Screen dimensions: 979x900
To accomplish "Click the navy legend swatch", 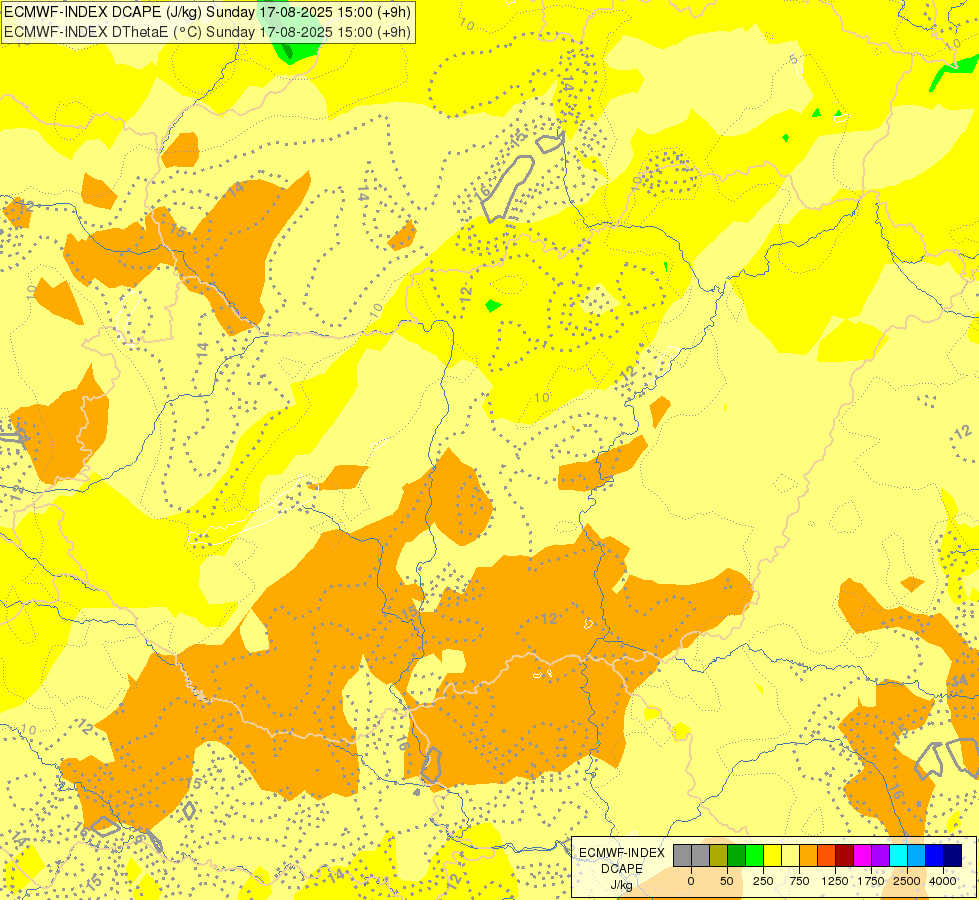I will point(953,856).
